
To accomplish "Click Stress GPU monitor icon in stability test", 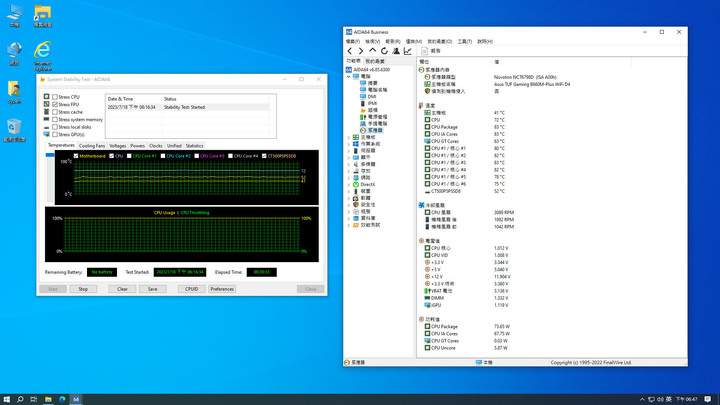I will (x=46, y=135).
